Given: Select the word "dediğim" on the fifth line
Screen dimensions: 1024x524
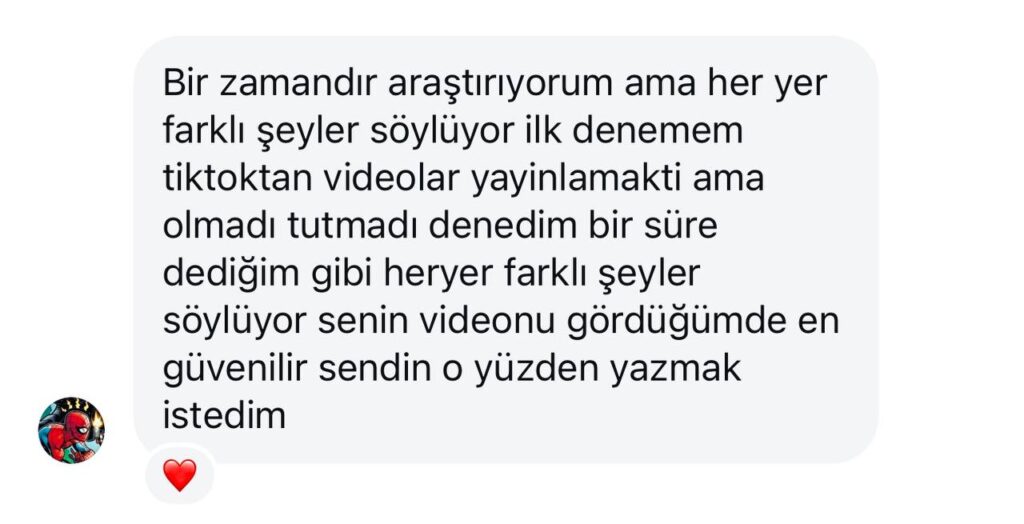Looking at the screenshot, I should point(231,276).
